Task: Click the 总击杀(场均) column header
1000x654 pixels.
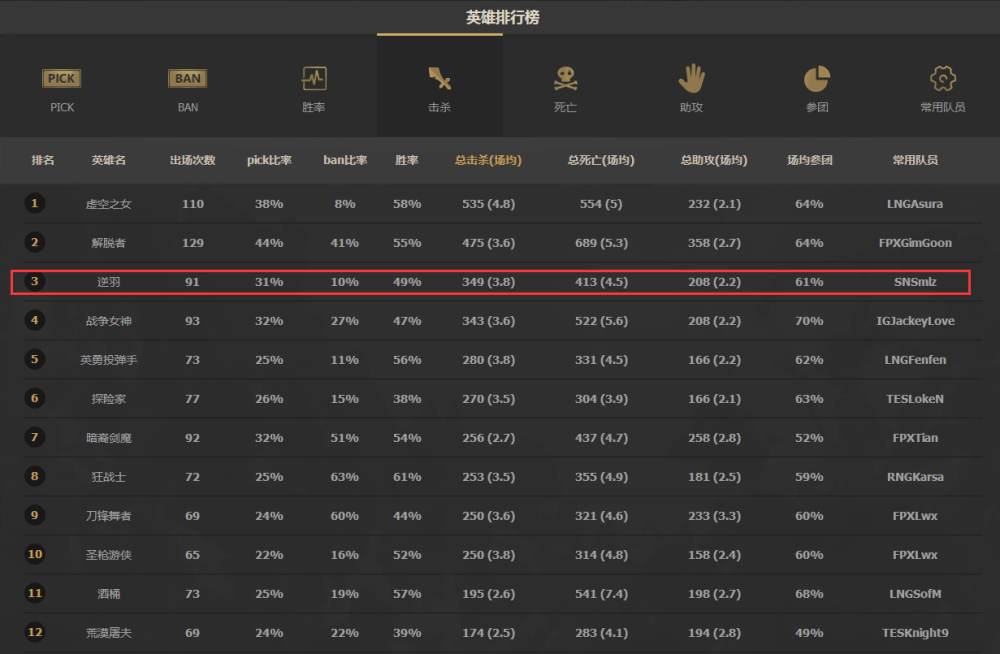Action: (x=488, y=160)
